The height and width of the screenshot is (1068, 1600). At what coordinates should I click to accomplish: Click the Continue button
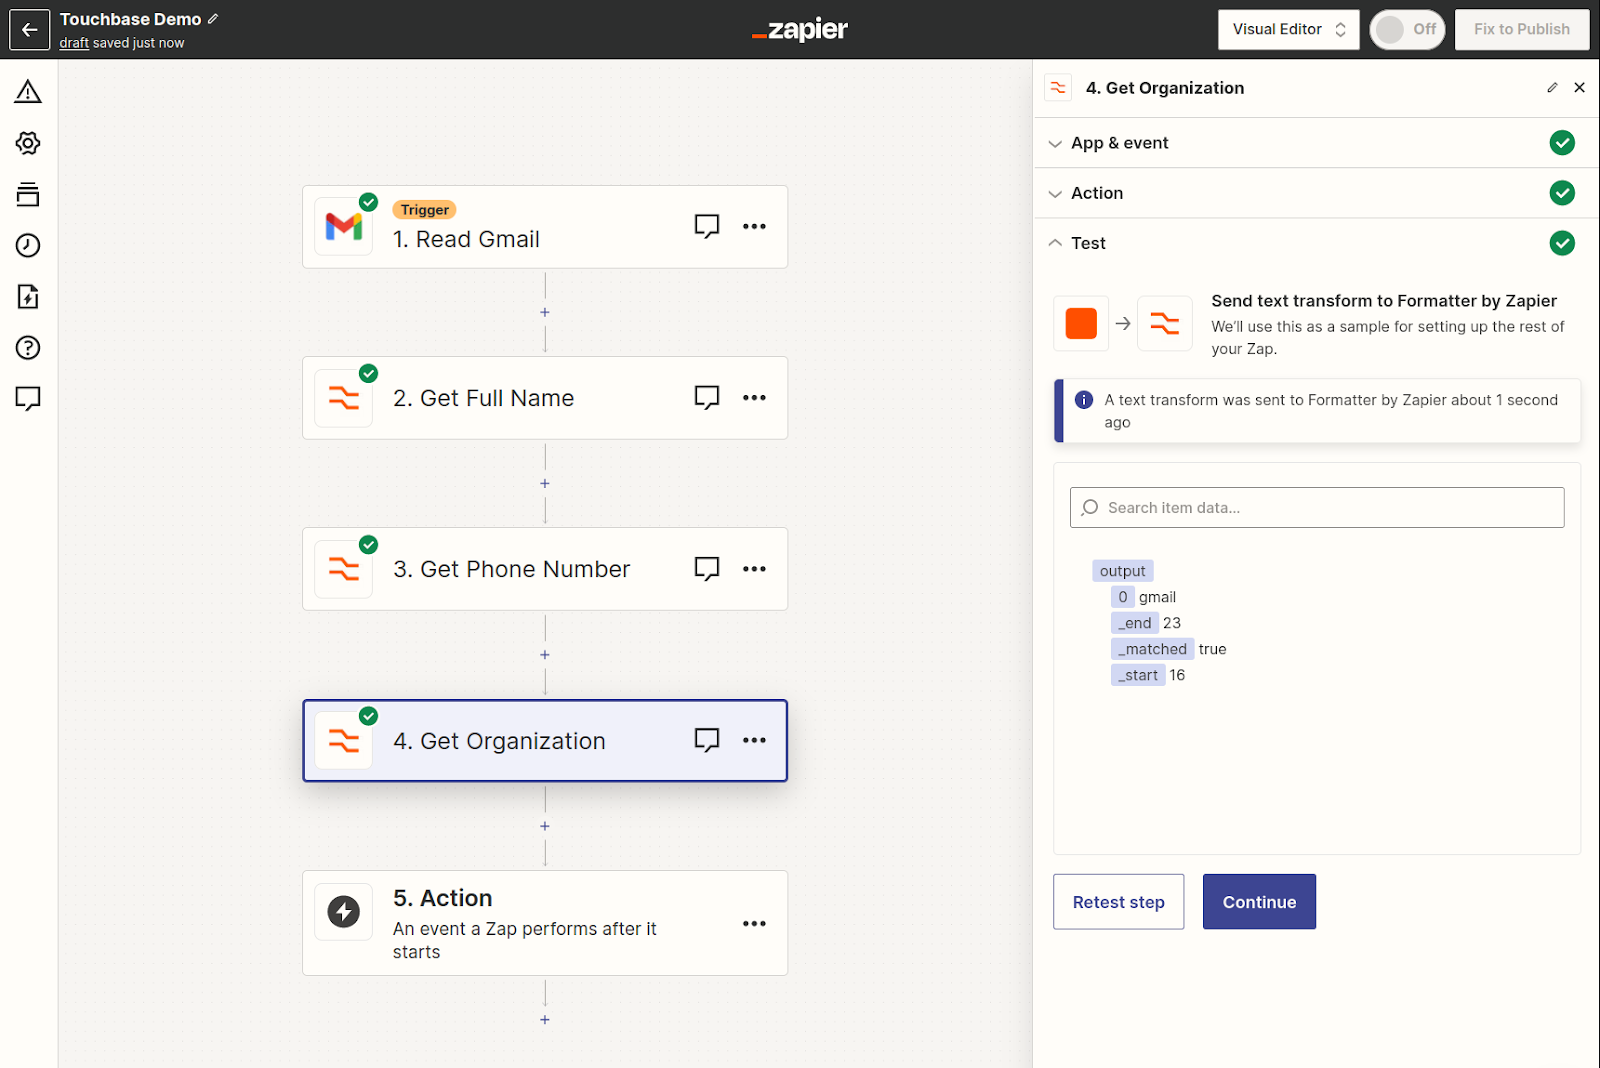1259,902
